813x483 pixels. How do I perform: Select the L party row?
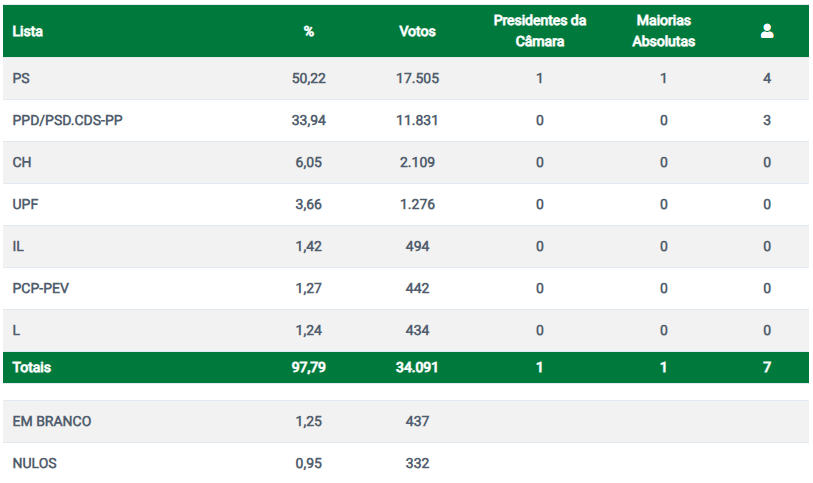(x=16, y=330)
